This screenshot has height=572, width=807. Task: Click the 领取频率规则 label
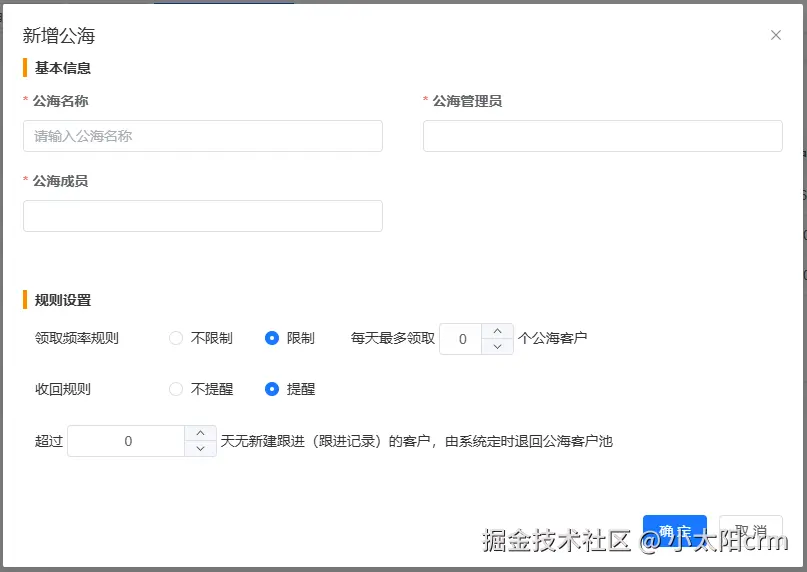(x=77, y=338)
